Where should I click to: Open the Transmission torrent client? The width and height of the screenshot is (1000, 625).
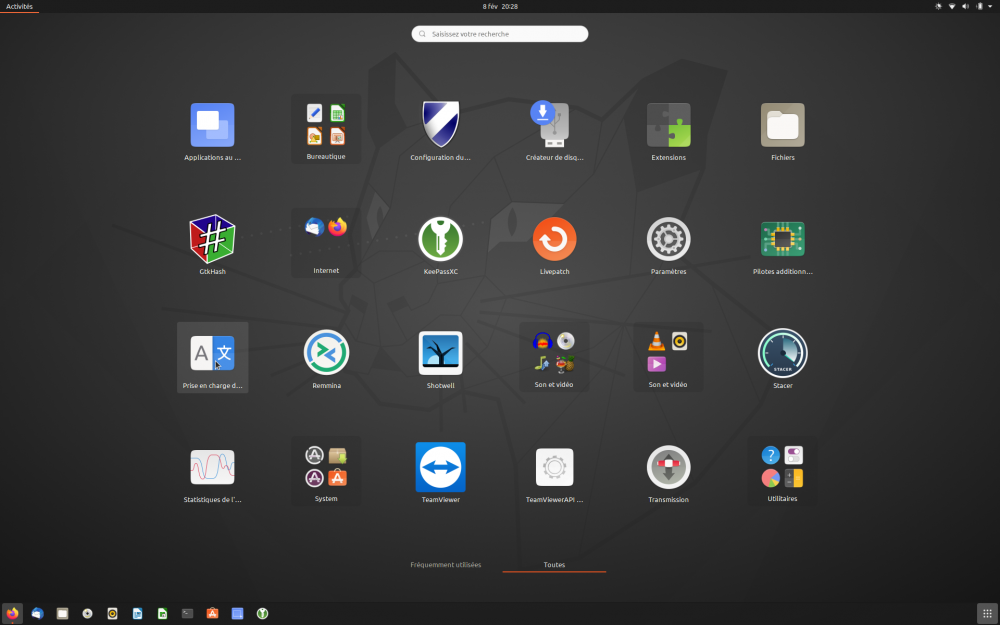(668, 467)
